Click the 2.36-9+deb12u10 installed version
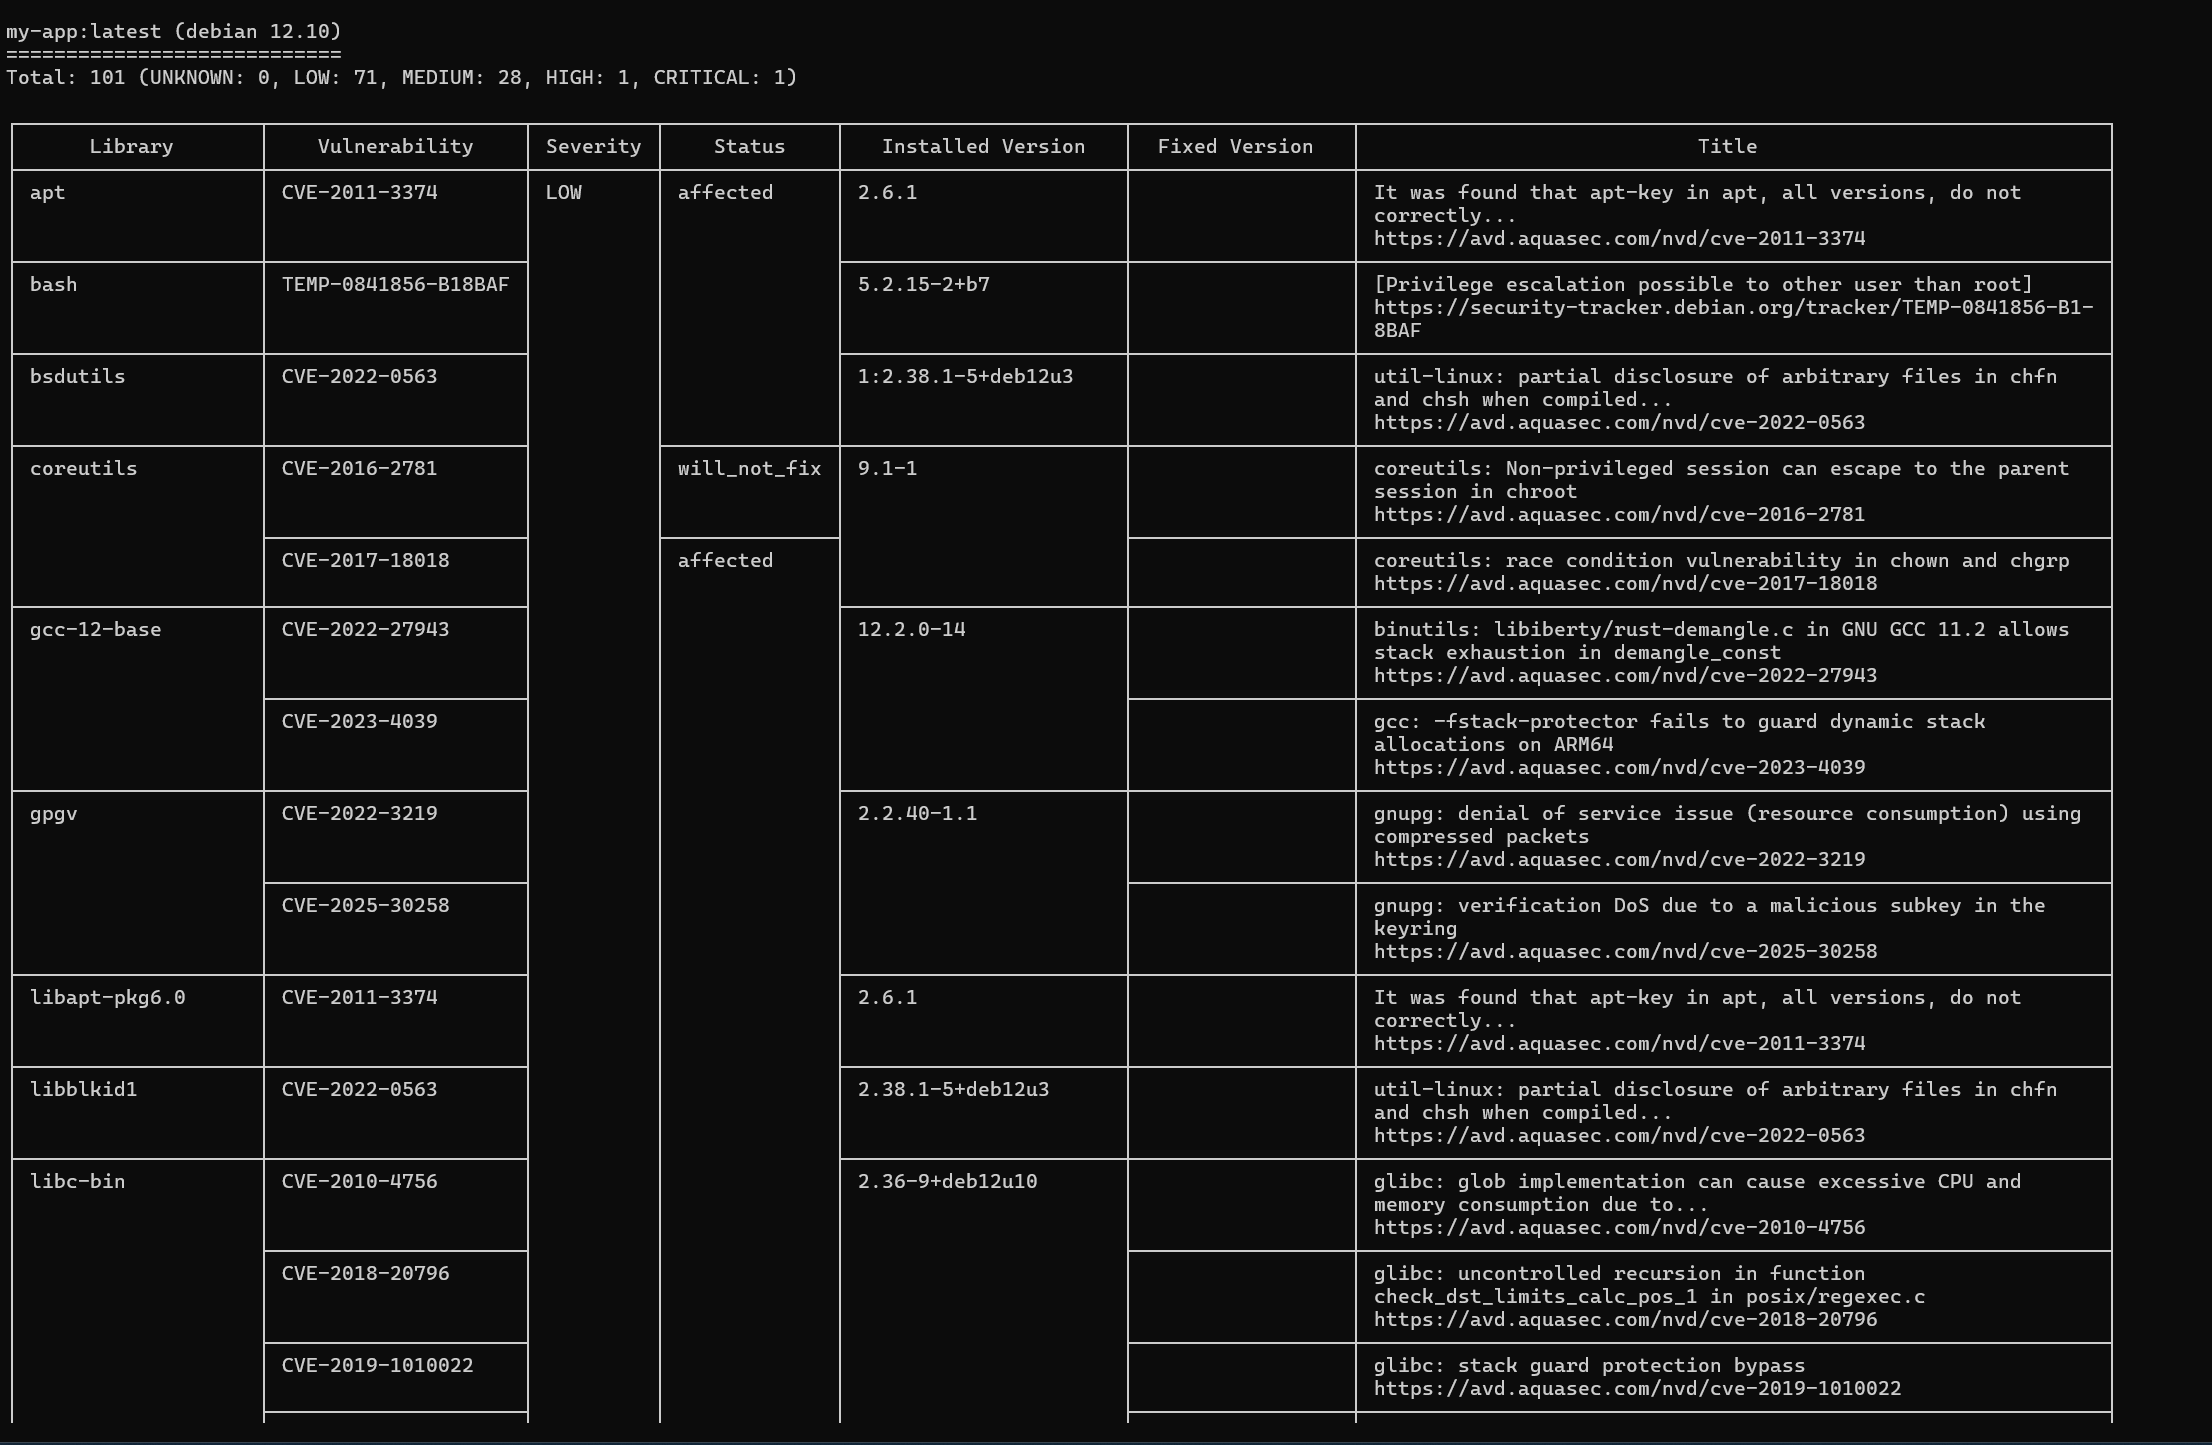This screenshot has width=2212, height=1445. pos(946,1181)
